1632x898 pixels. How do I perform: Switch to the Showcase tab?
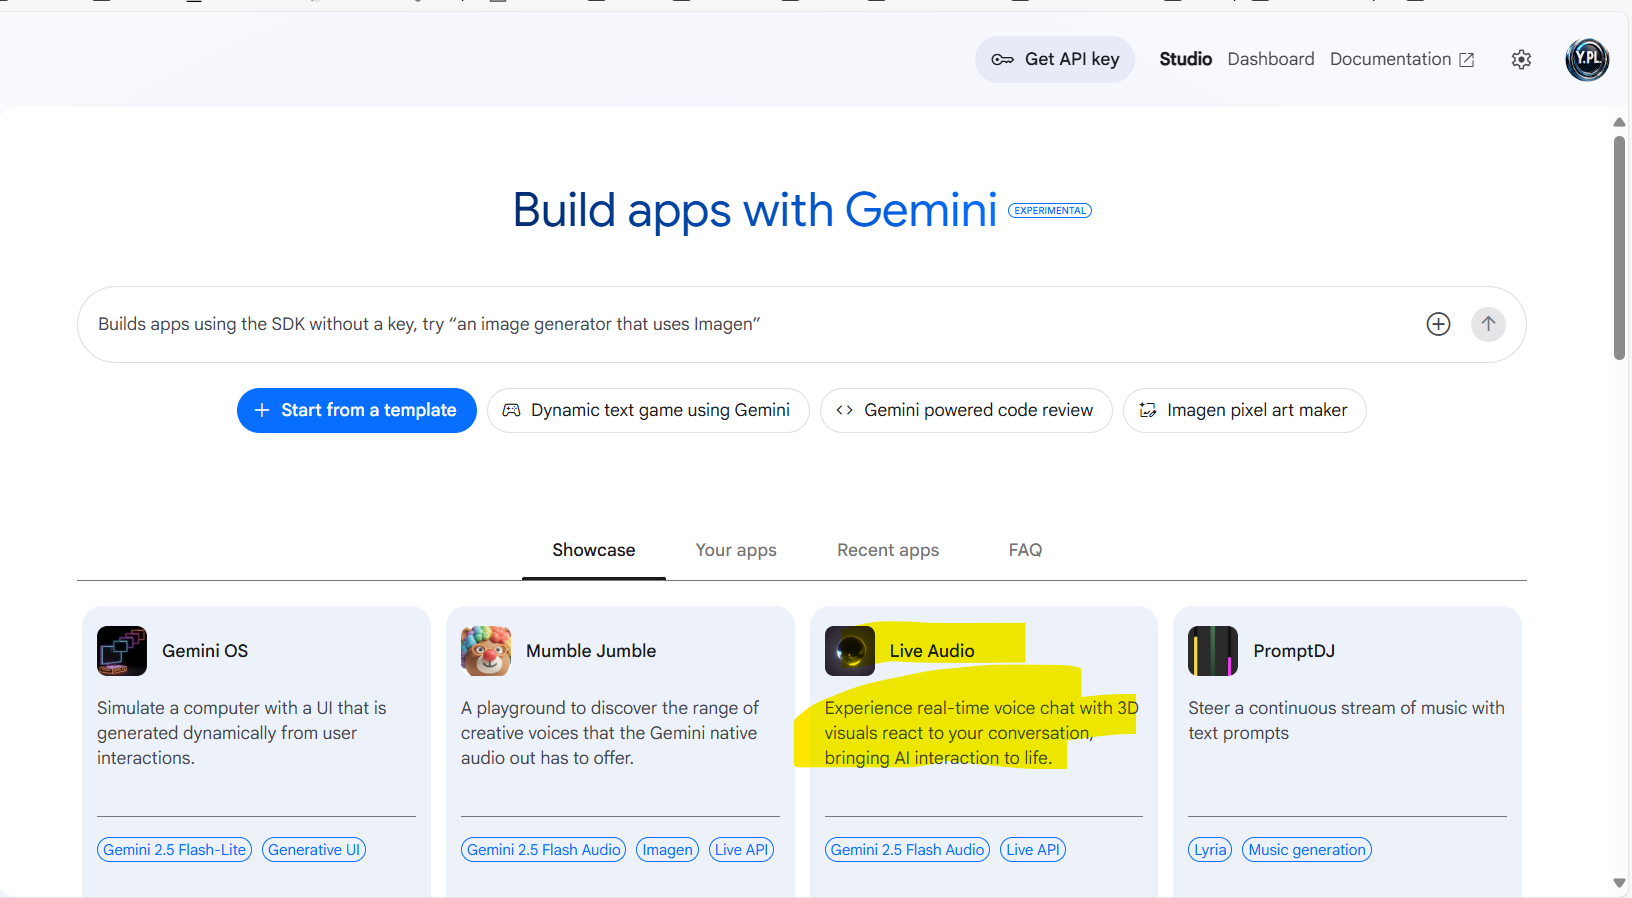[594, 550]
